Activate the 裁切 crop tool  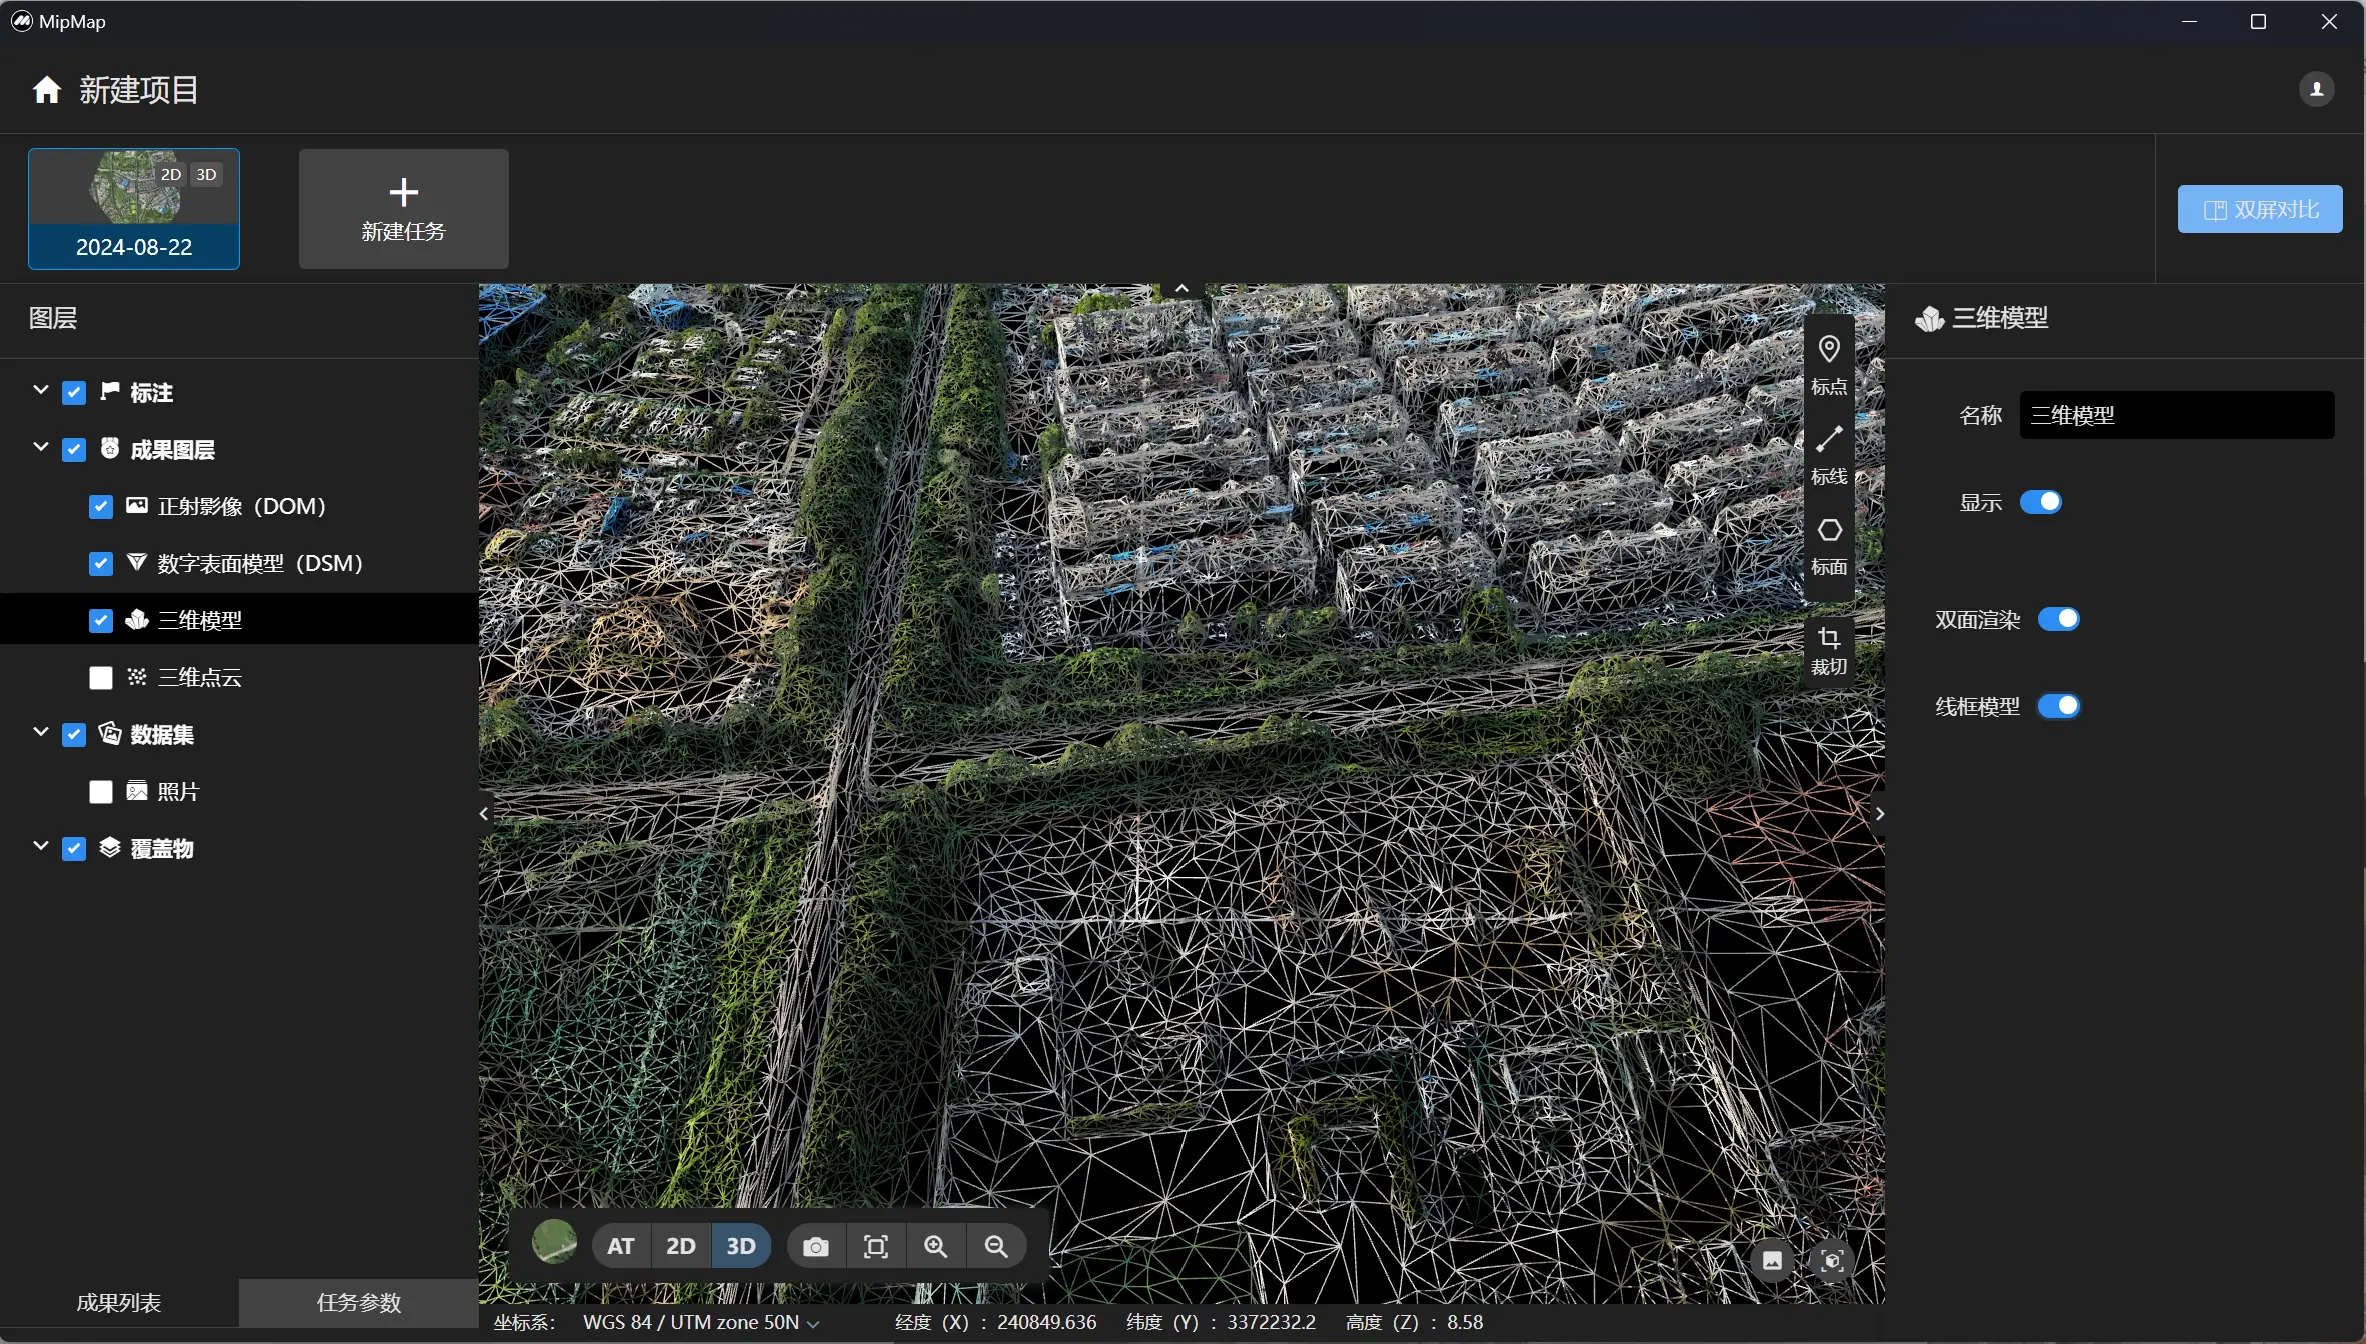1828,649
